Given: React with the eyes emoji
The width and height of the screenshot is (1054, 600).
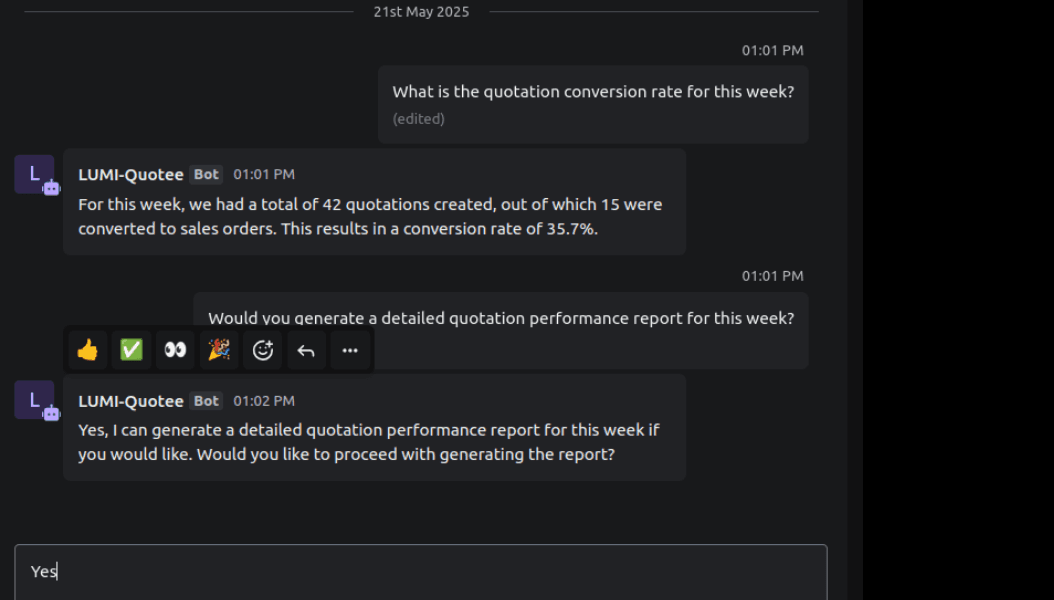Looking at the screenshot, I should [175, 350].
